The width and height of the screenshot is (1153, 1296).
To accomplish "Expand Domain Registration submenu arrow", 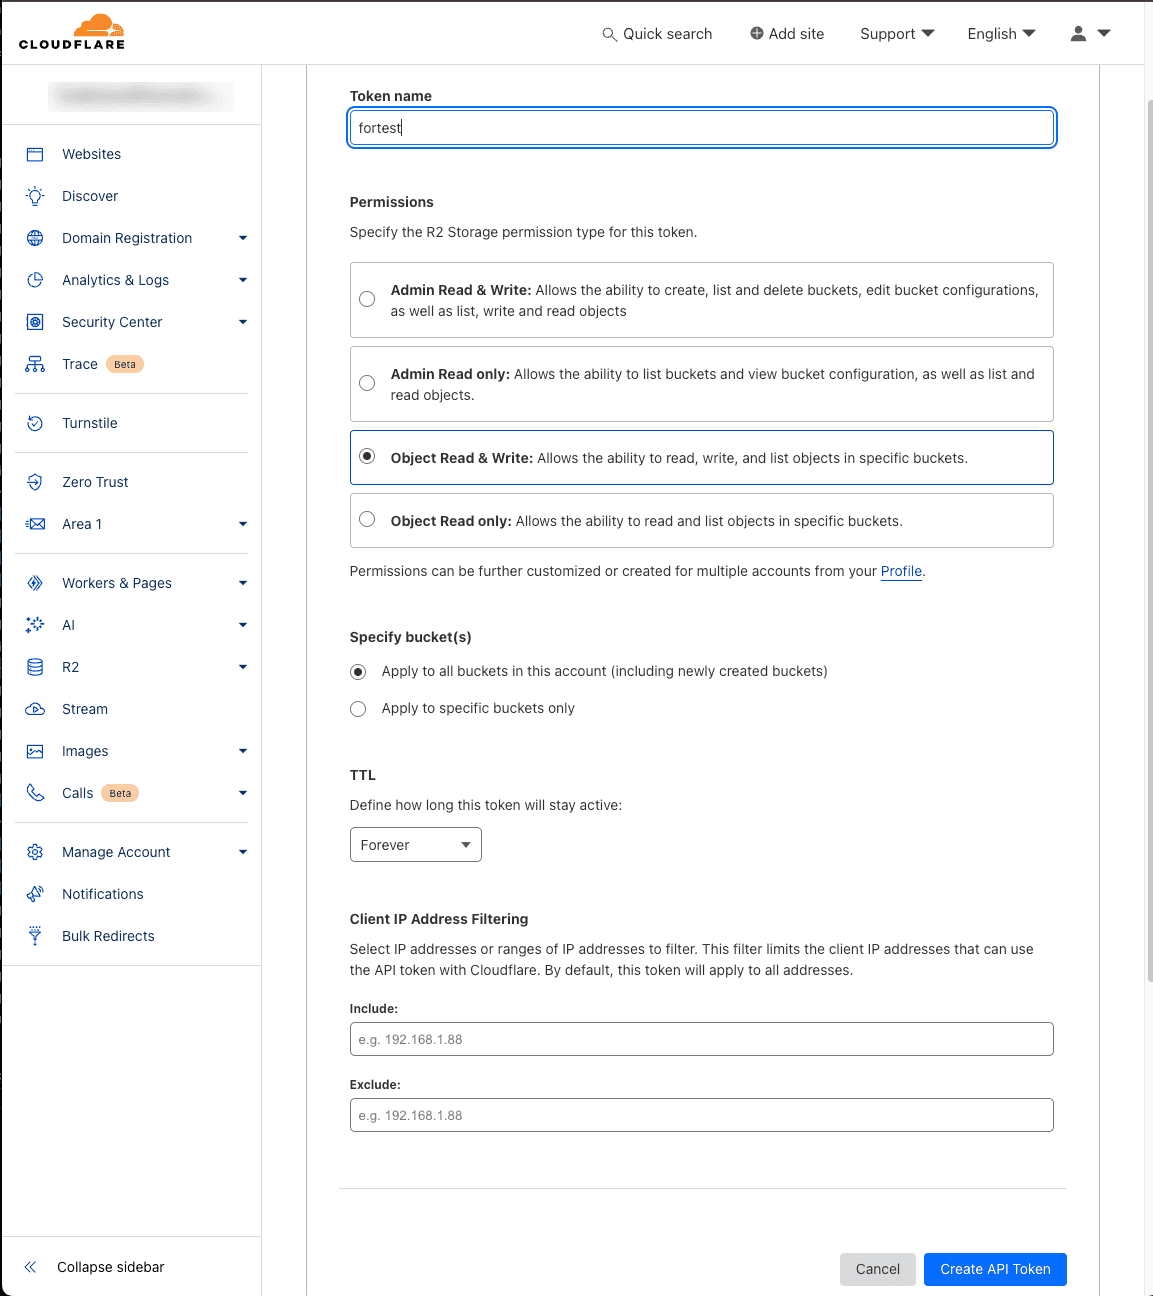I will [x=243, y=238].
